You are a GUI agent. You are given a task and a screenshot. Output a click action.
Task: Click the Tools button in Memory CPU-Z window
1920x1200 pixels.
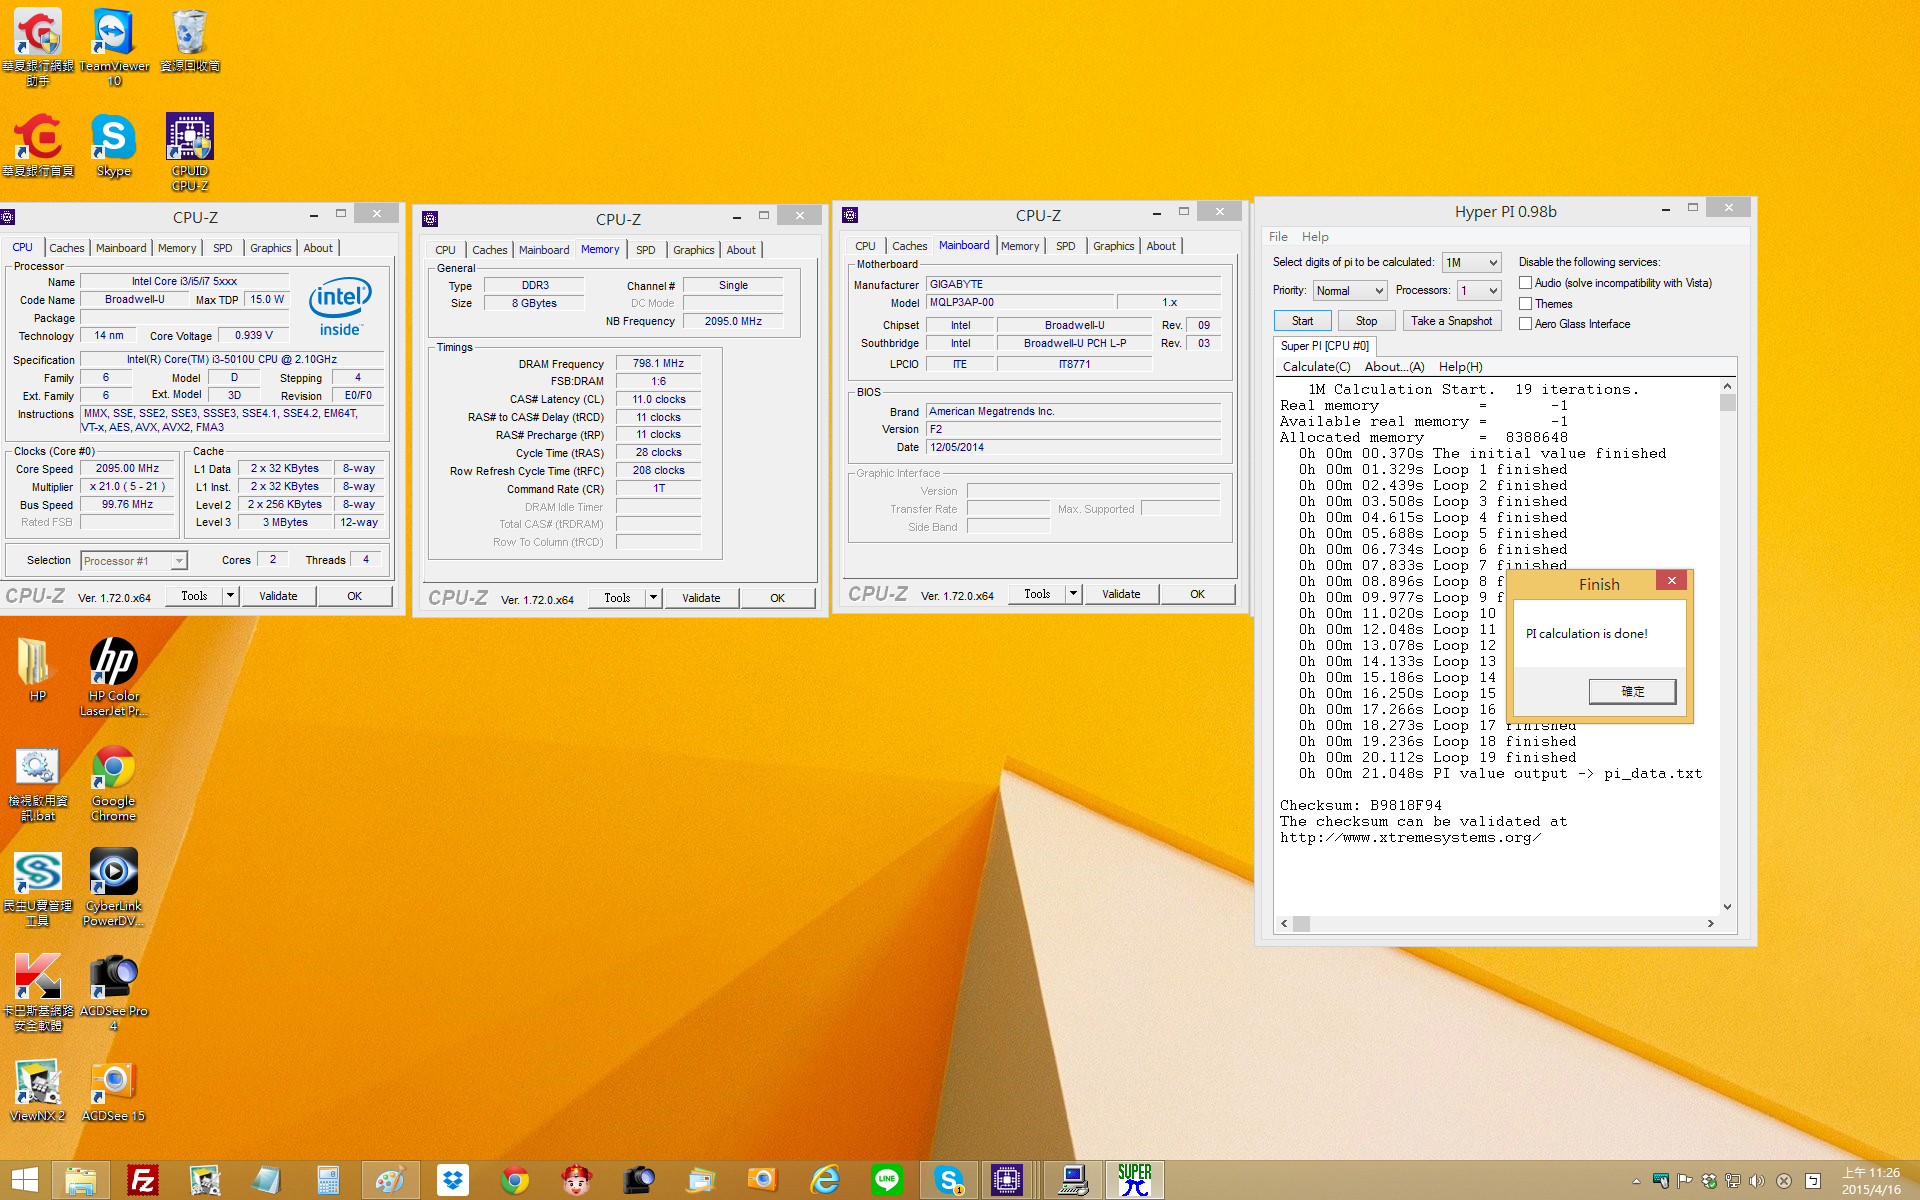[x=617, y=598]
